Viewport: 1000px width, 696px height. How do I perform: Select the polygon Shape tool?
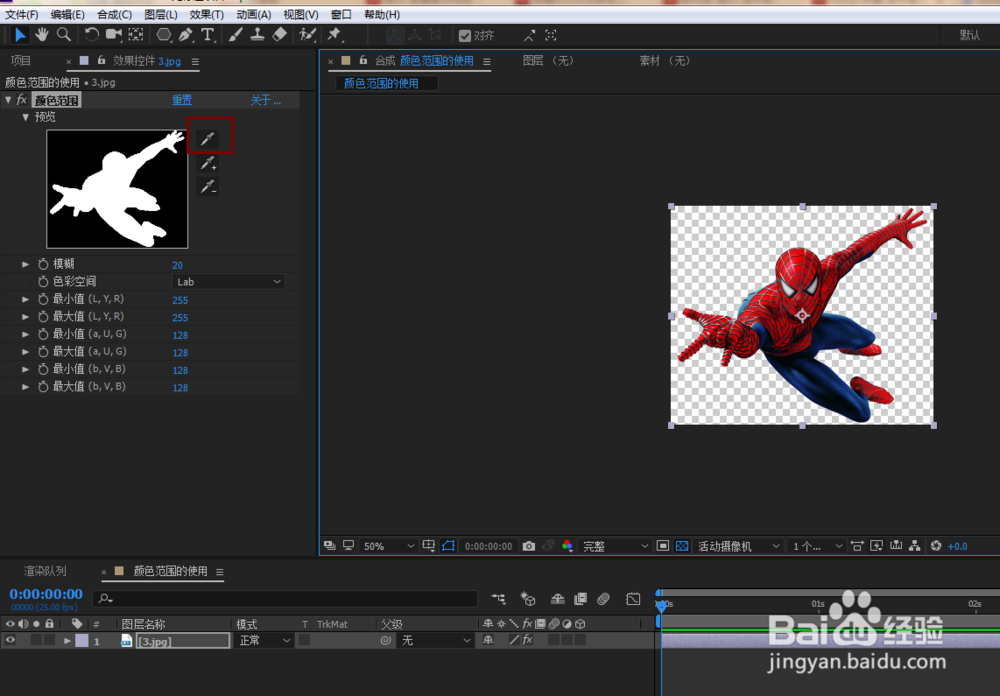[164, 34]
